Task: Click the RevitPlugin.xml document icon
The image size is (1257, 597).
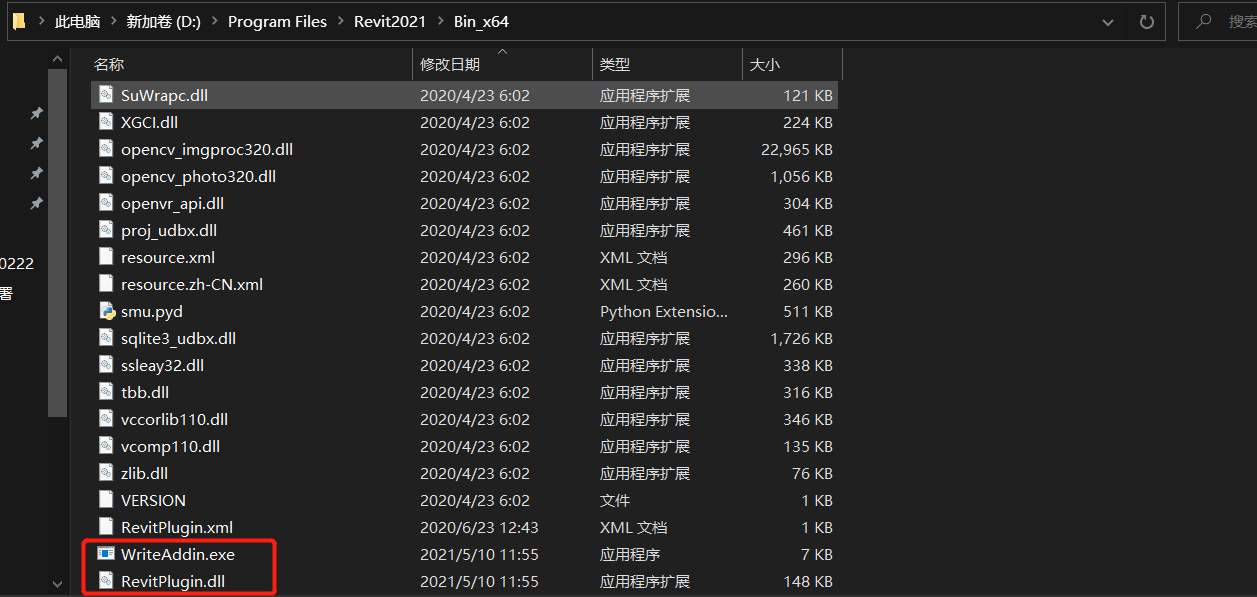Action: click(x=106, y=527)
